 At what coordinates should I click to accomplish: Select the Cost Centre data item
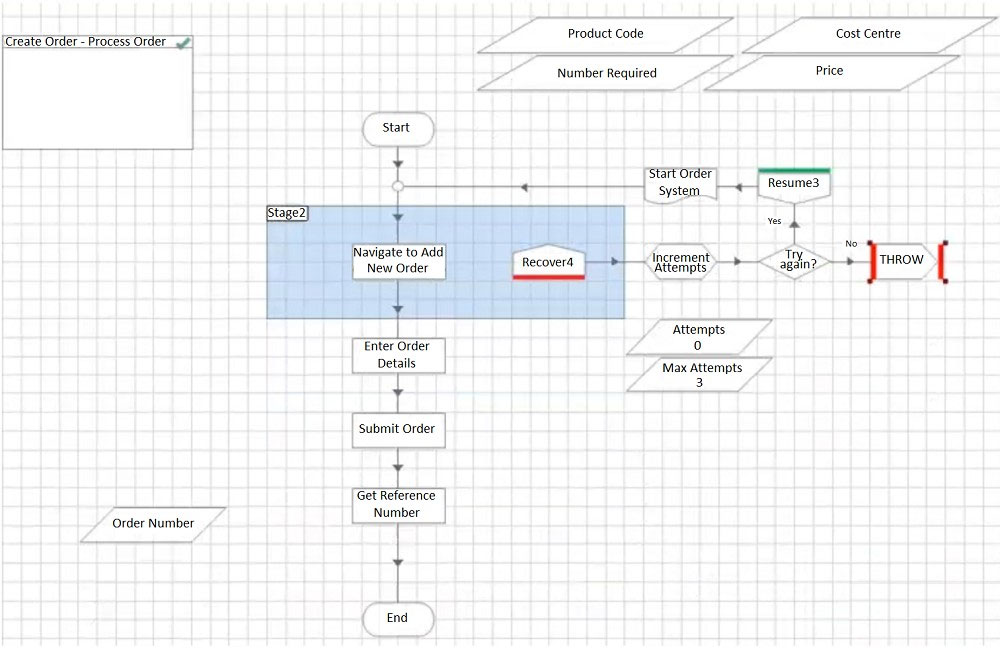[x=868, y=34]
